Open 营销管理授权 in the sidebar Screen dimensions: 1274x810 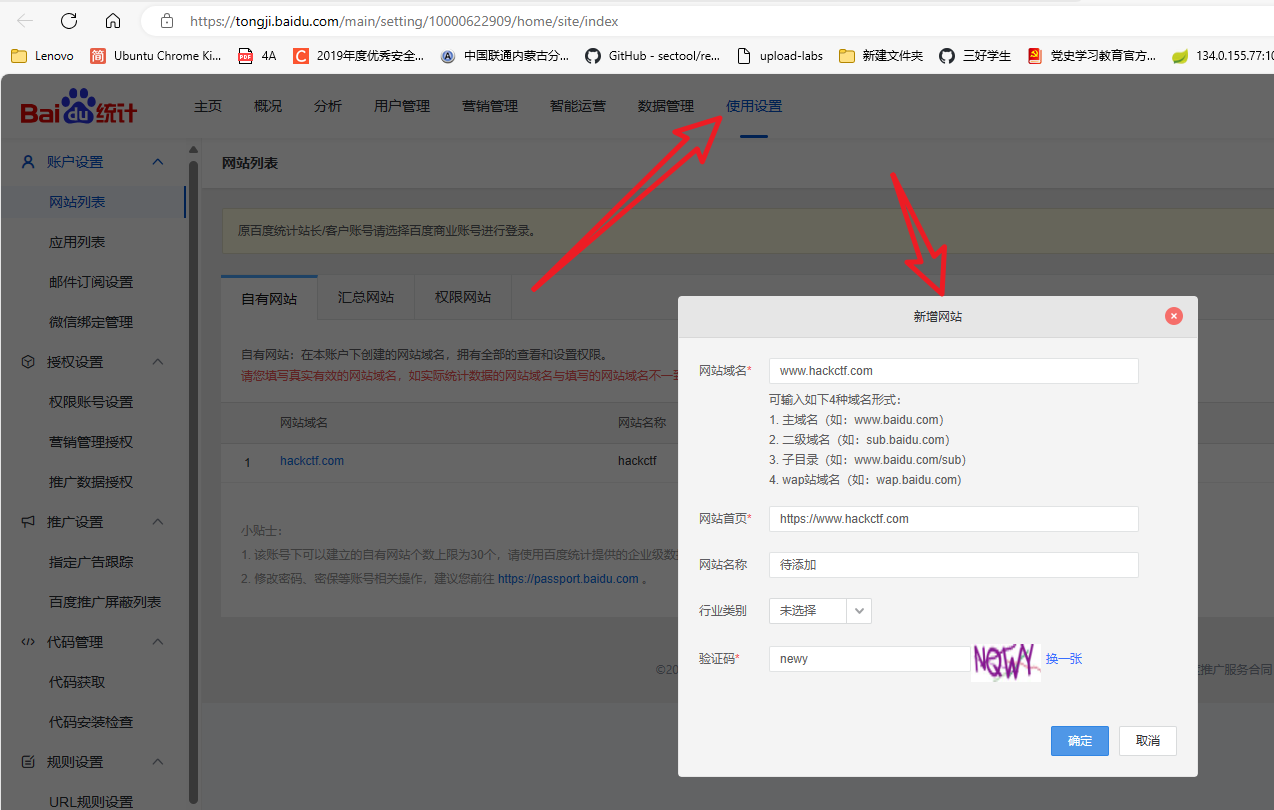pyautogui.click(x=91, y=442)
